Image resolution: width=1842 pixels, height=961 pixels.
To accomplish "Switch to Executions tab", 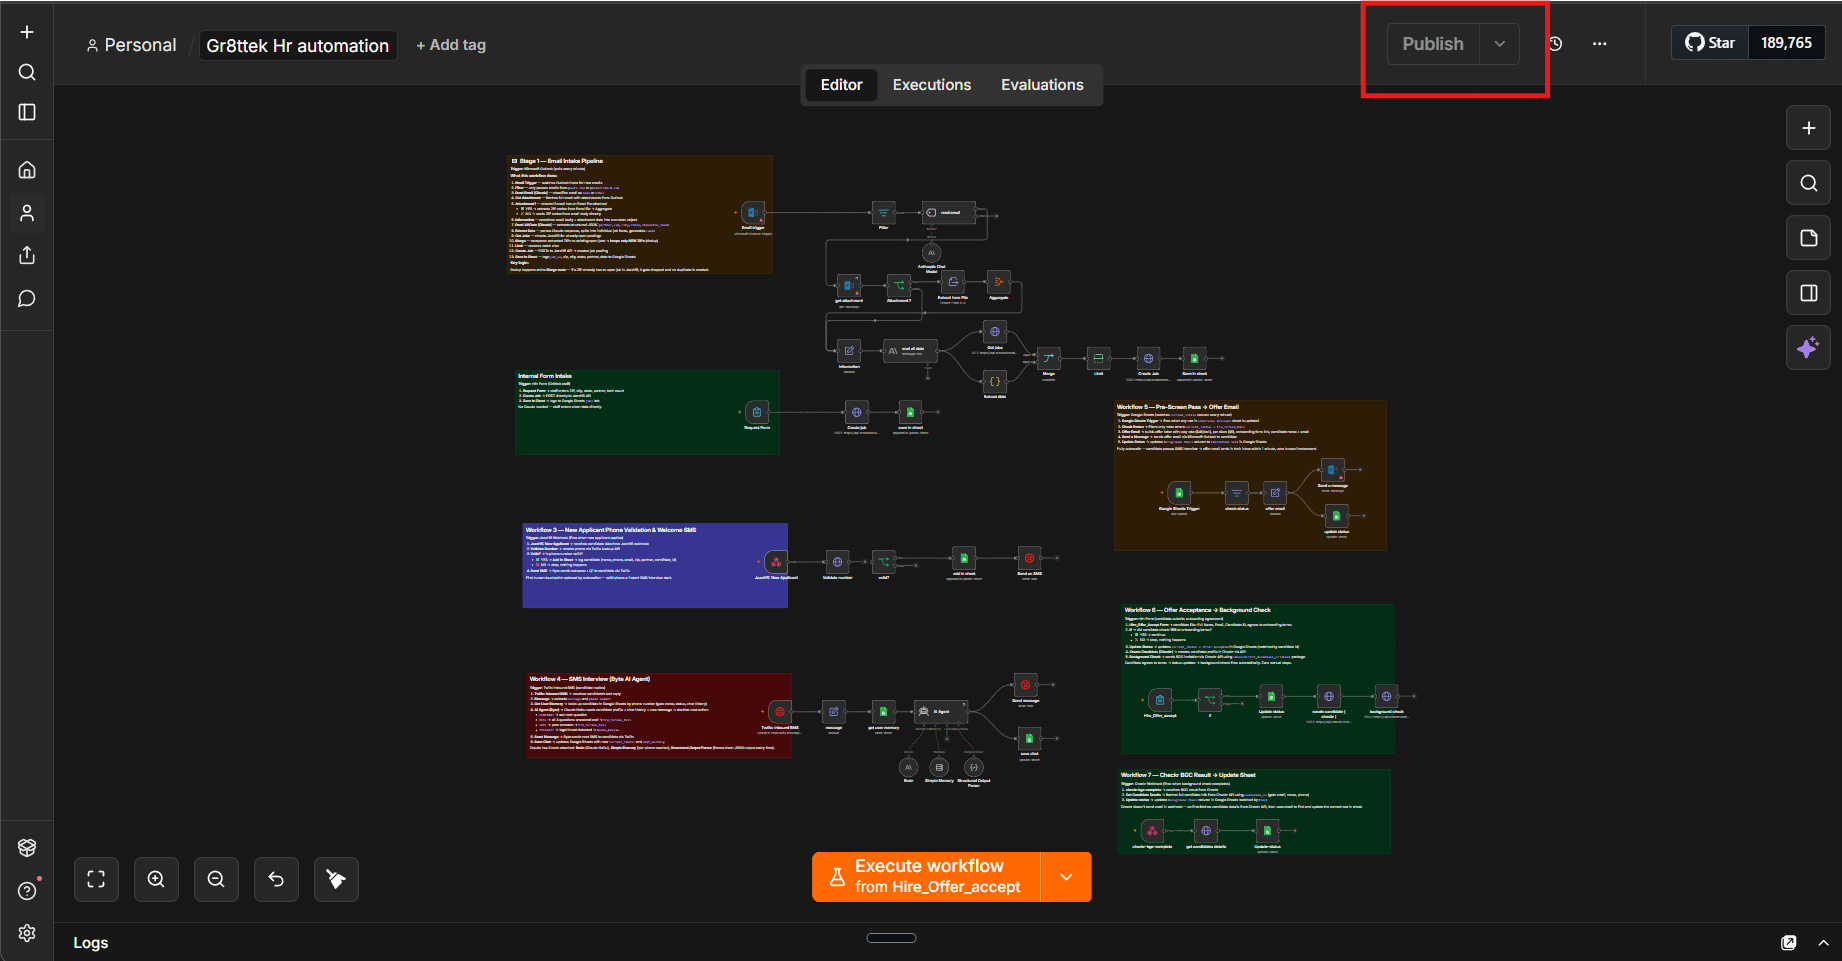I will (x=932, y=85).
